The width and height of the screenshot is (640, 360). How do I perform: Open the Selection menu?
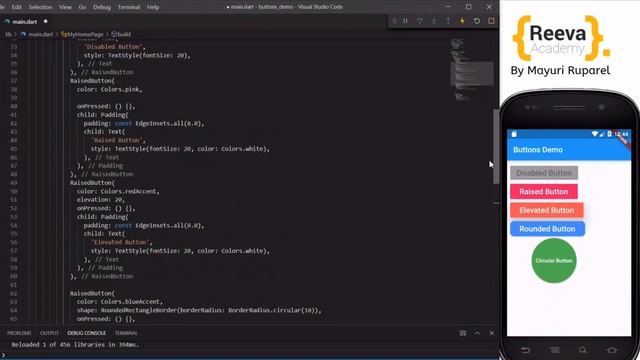(x=40, y=7)
